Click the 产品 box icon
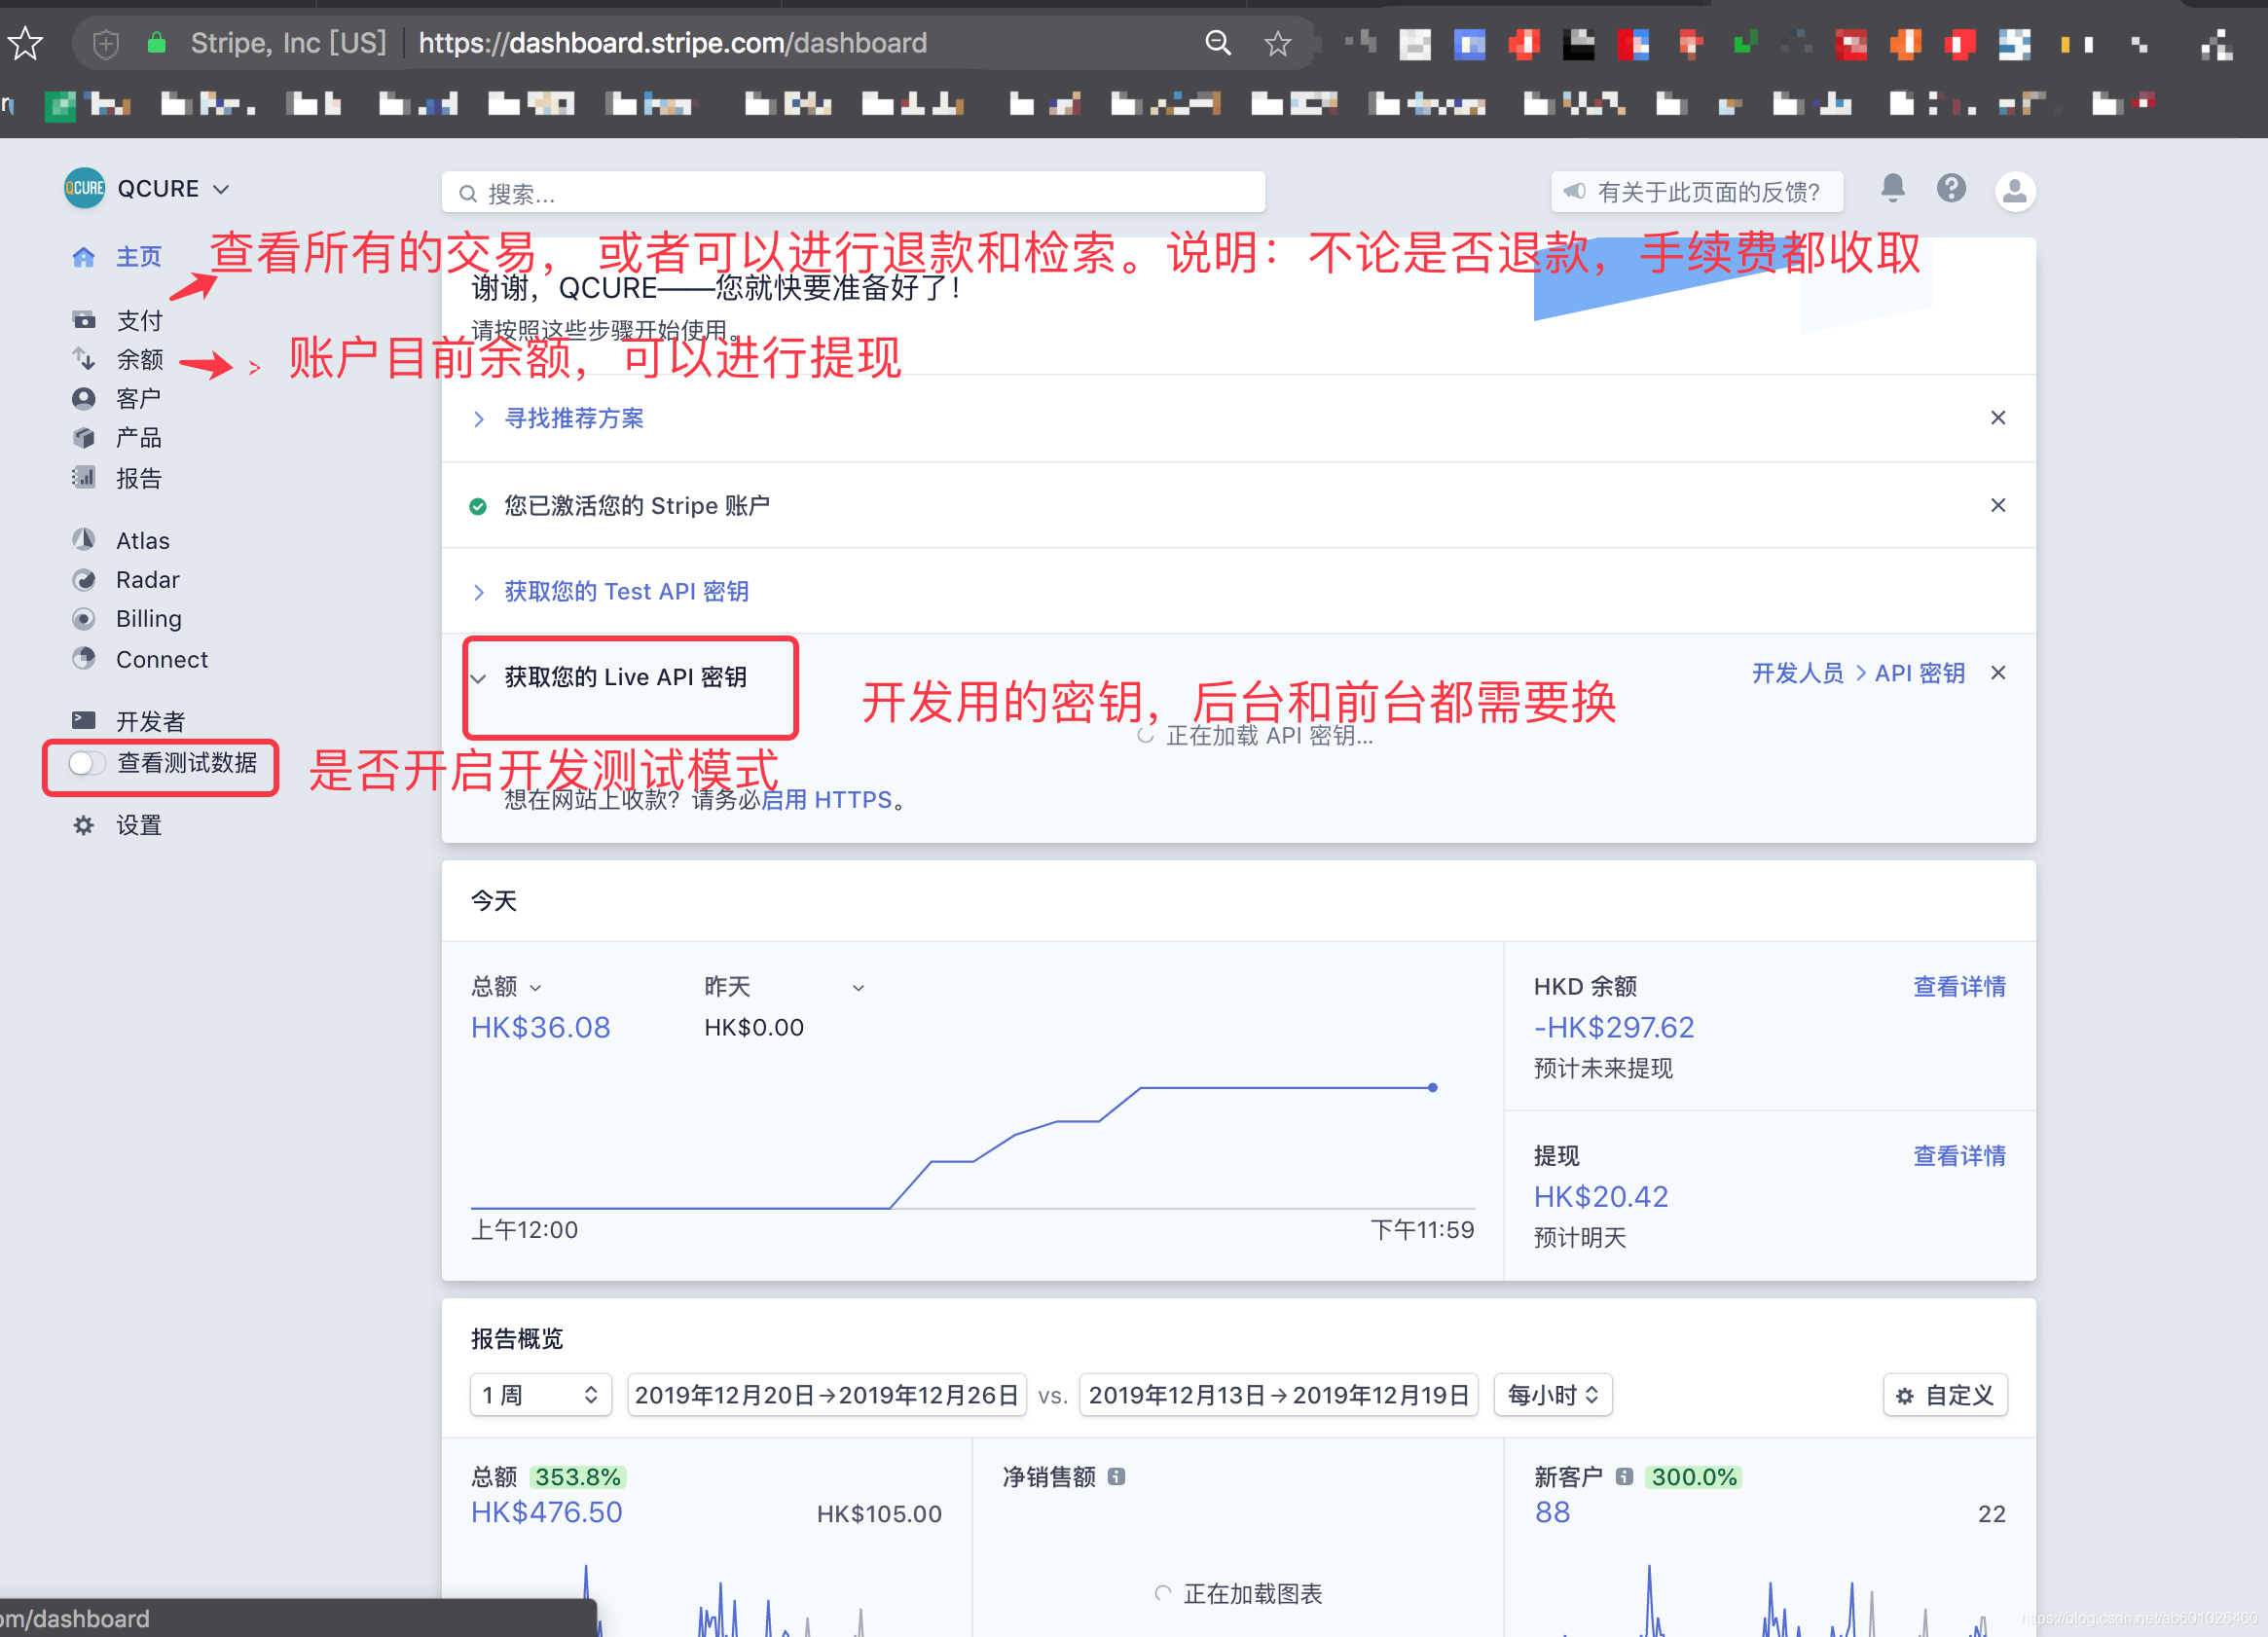 coord(84,438)
